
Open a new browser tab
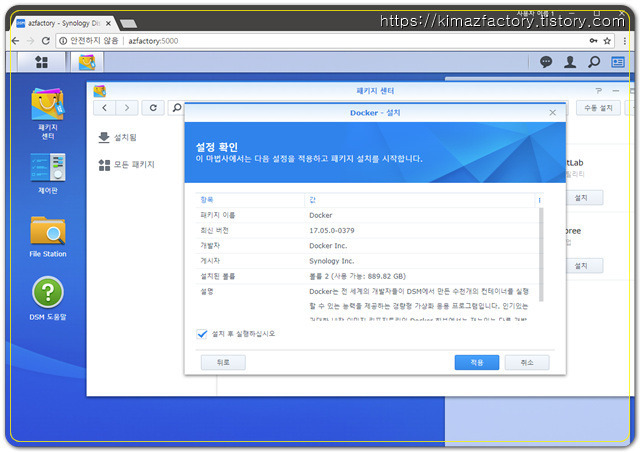click(x=129, y=24)
